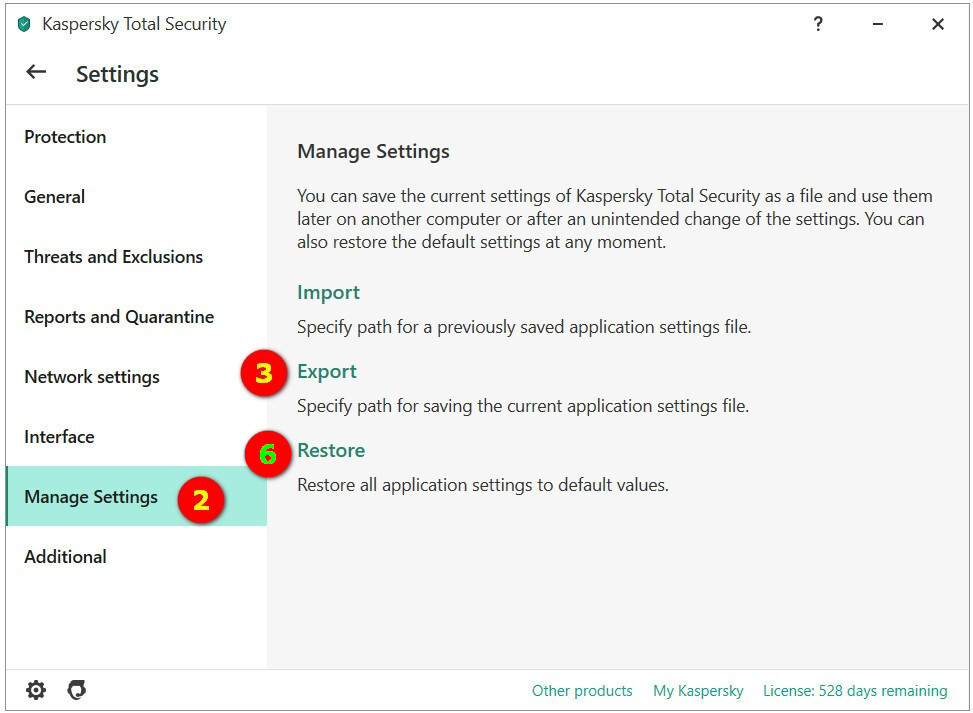Go back using the arrow beside Settings
The height and width of the screenshot is (713, 973).
pyautogui.click(x=36, y=72)
